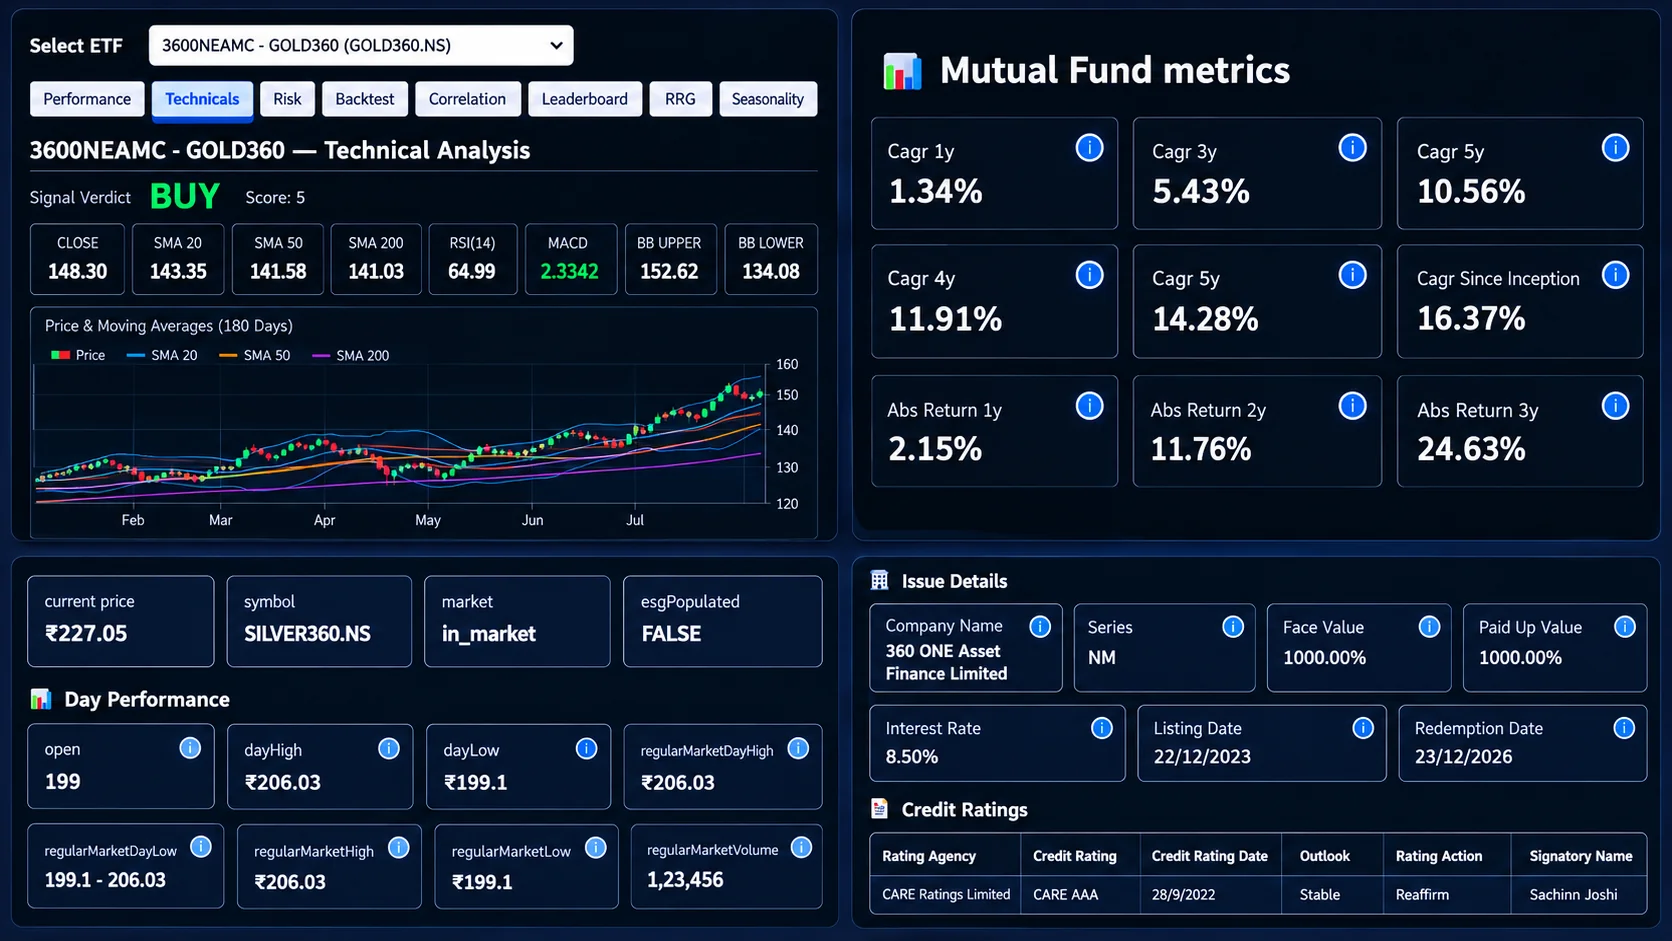Toggle Price series in chart legend
The width and height of the screenshot is (1672, 941).
pos(78,355)
